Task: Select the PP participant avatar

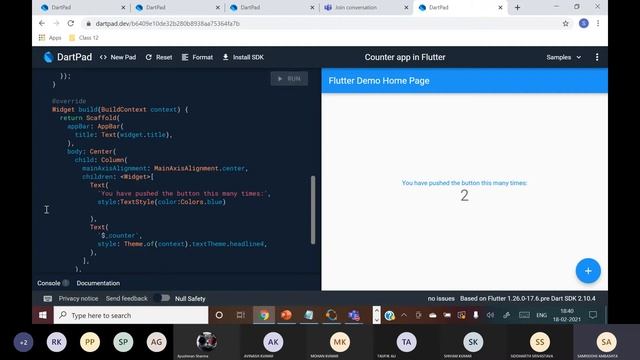Action: (x=90, y=342)
